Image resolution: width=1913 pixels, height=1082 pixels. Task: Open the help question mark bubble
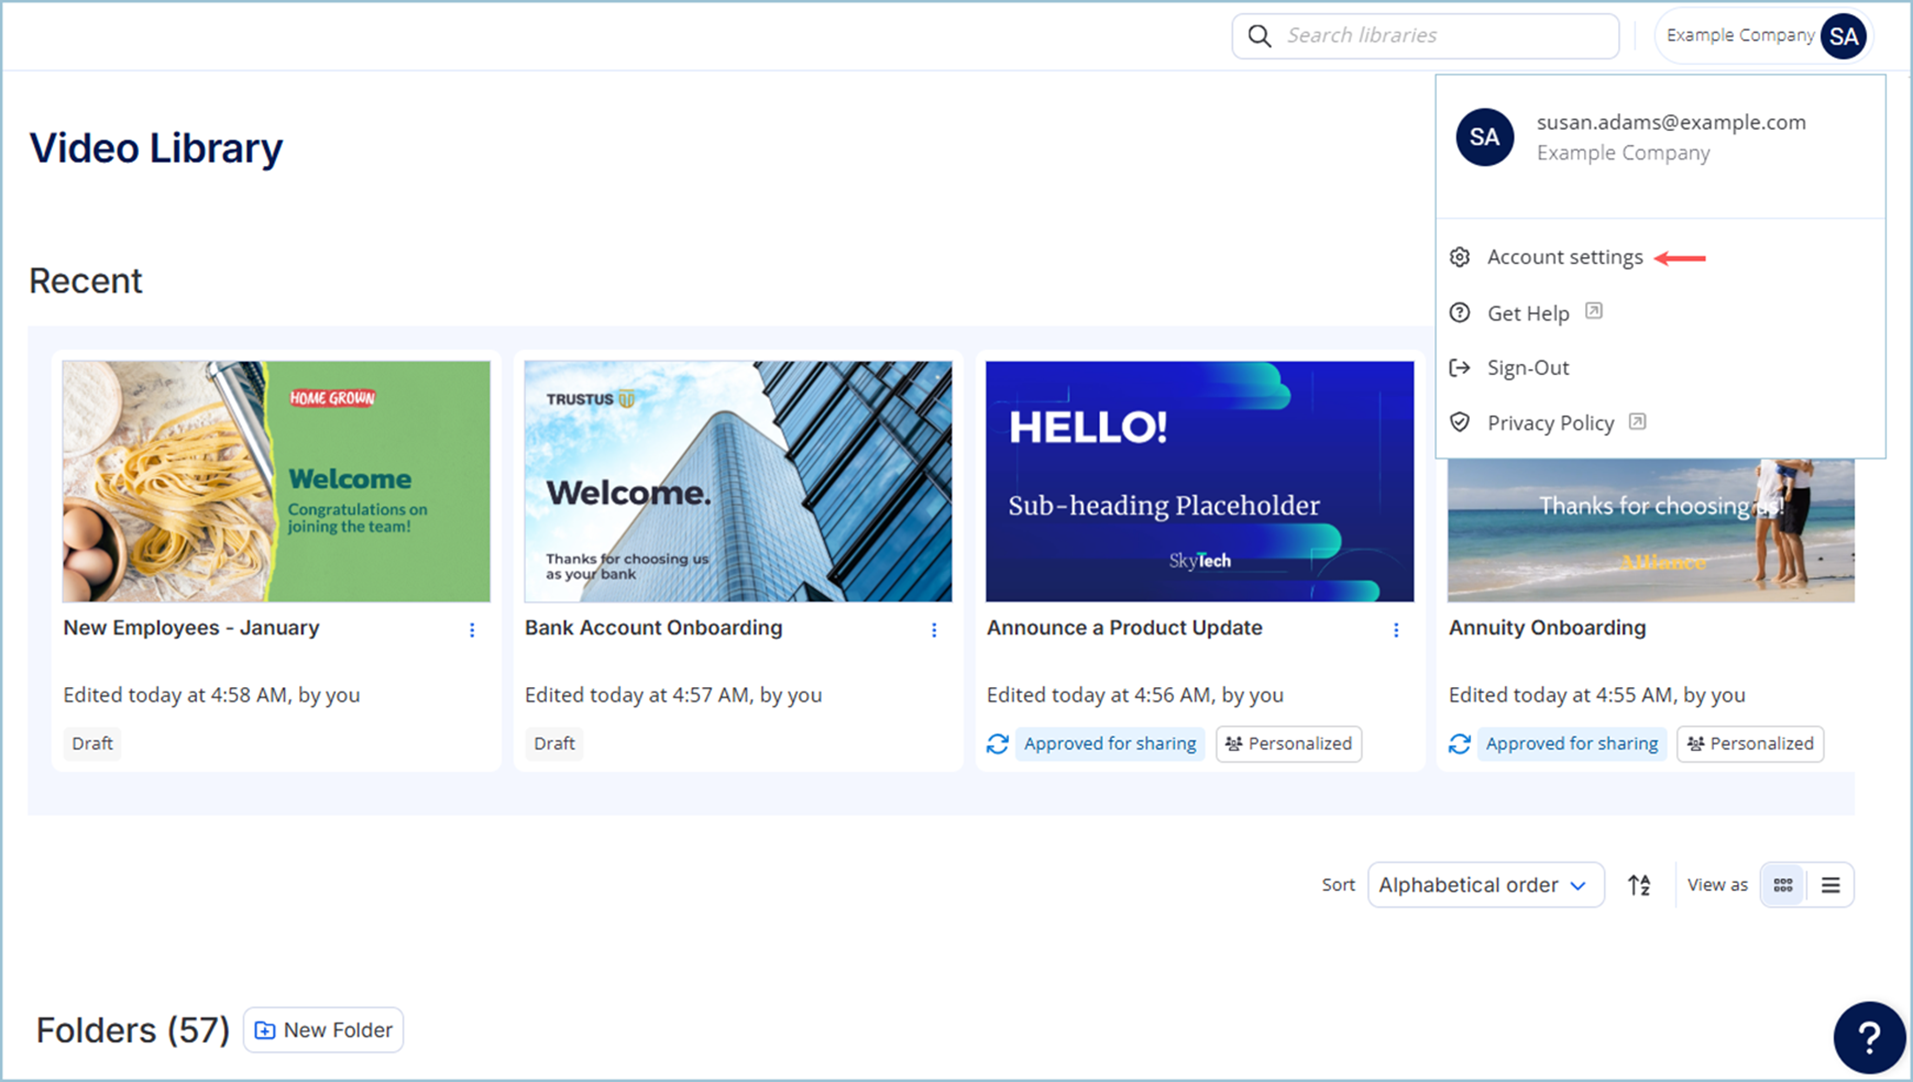click(1868, 1037)
